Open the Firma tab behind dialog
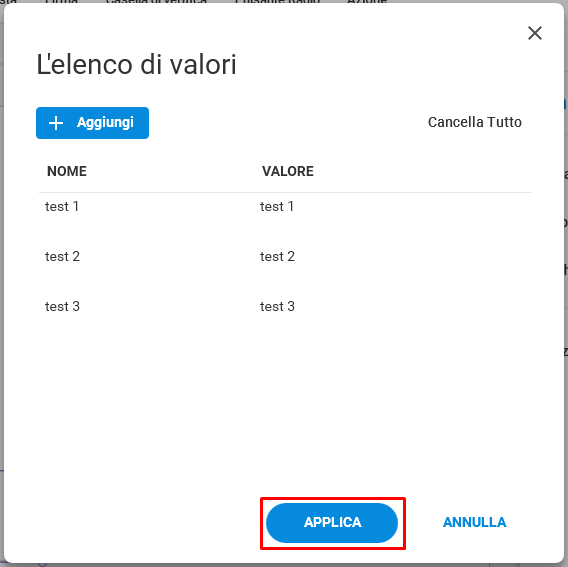The width and height of the screenshot is (568, 567). pyautogui.click(x=61, y=2)
